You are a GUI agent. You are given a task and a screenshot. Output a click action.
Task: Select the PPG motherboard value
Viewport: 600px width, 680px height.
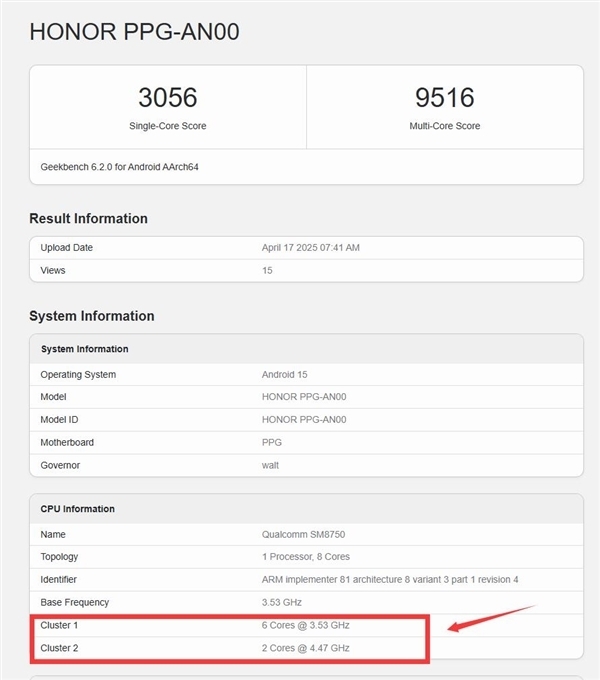[x=272, y=442]
